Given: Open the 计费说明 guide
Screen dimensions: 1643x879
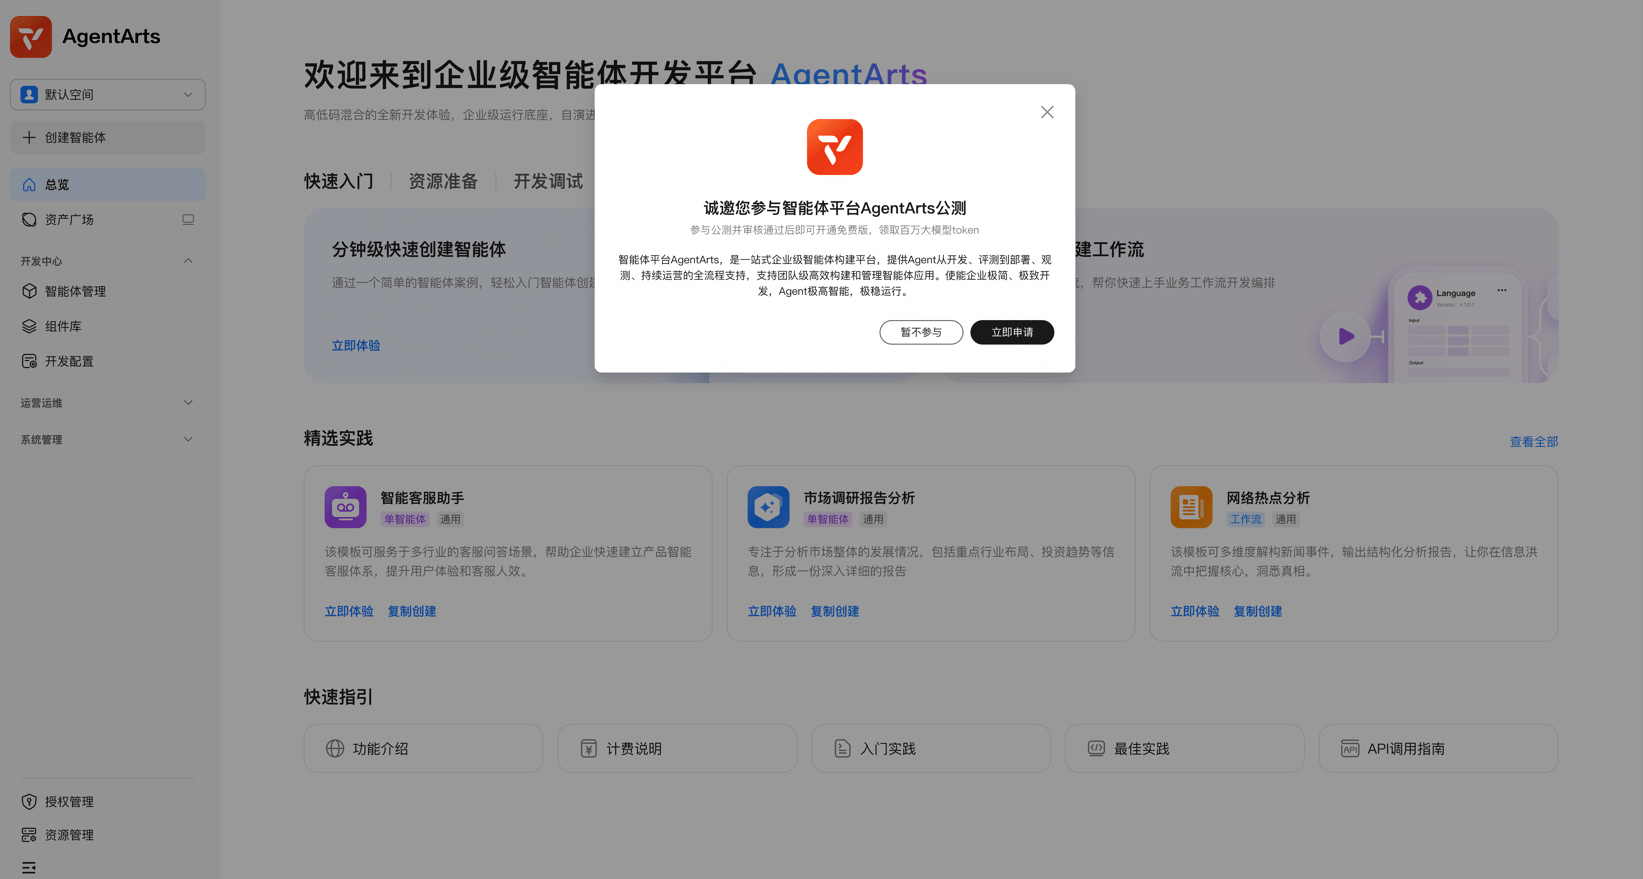Looking at the screenshot, I should coord(677,749).
